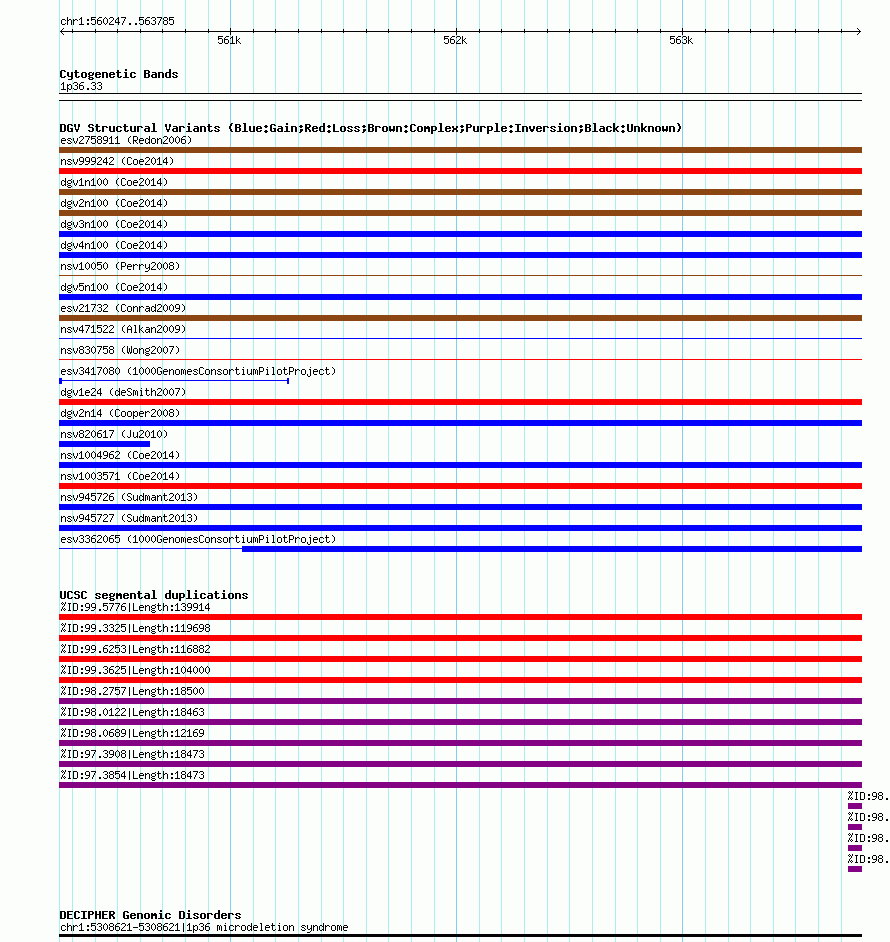Image resolution: width=890 pixels, height=942 pixels.
Task: Click the dgv2n14 (Cooper2008) label
Action: click(x=120, y=413)
